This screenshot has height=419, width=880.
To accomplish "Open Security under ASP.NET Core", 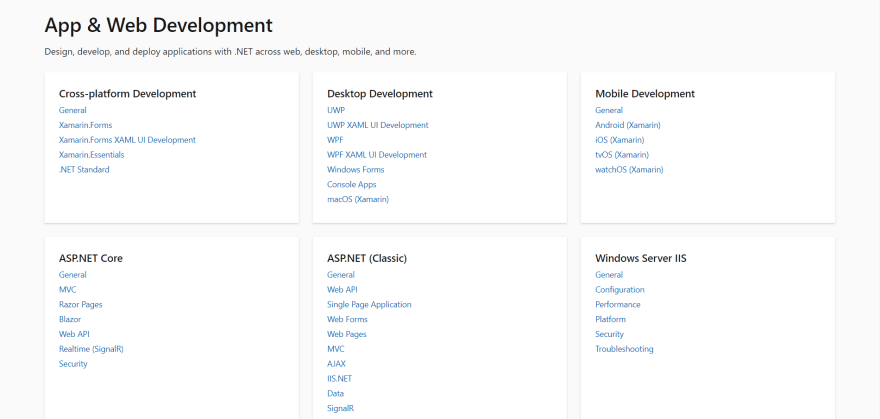I will pyautogui.click(x=73, y=364).
